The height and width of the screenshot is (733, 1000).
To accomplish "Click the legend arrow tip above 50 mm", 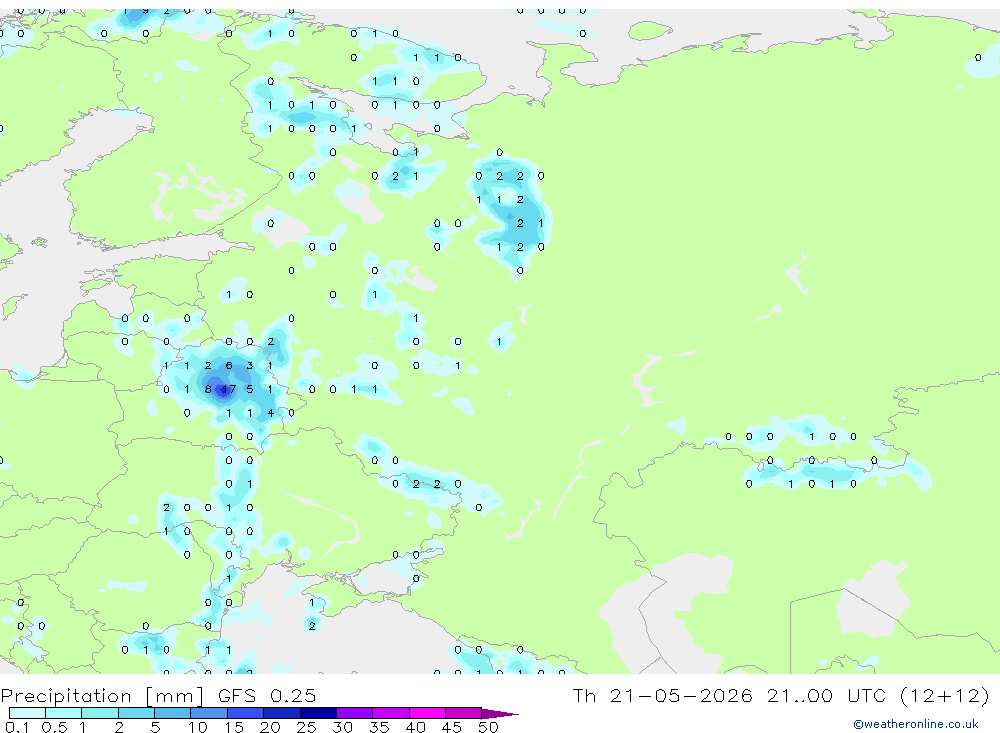I will point(500,714).
